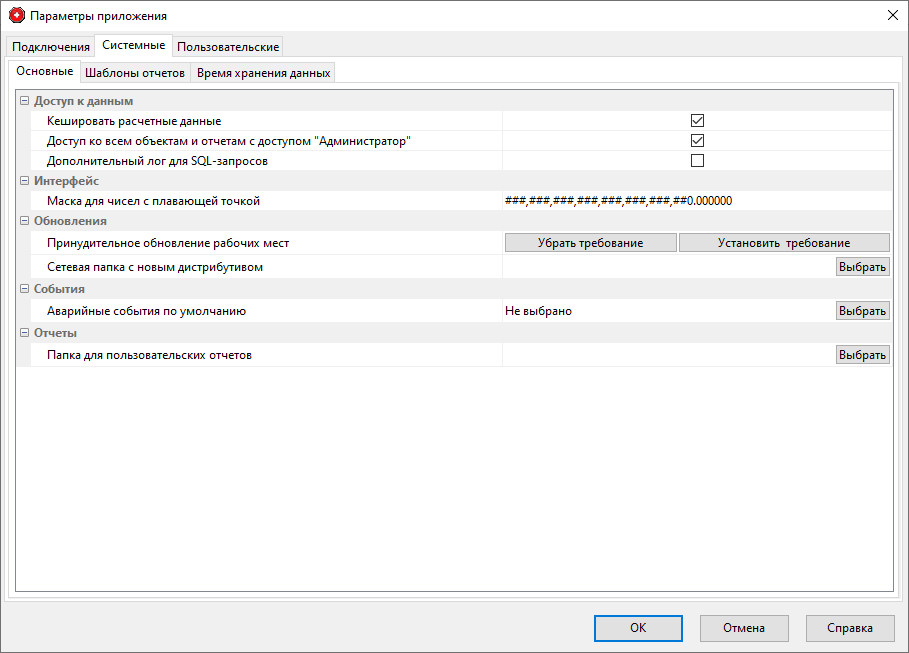
Task: Open the "Шаблоны отчетов" sub-tab
Action: pyautogui.click(x=135, y=73)
